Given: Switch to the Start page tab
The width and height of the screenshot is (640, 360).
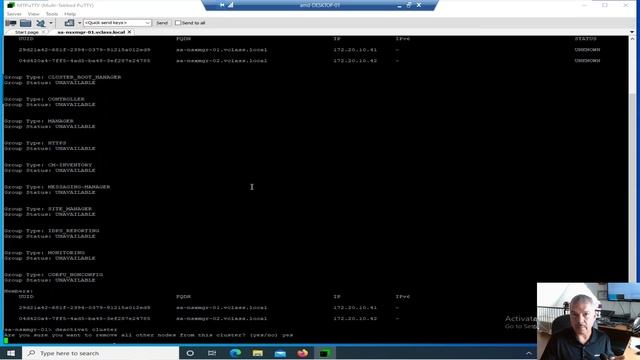Looking at the screenshot, I should click(27, 32).
